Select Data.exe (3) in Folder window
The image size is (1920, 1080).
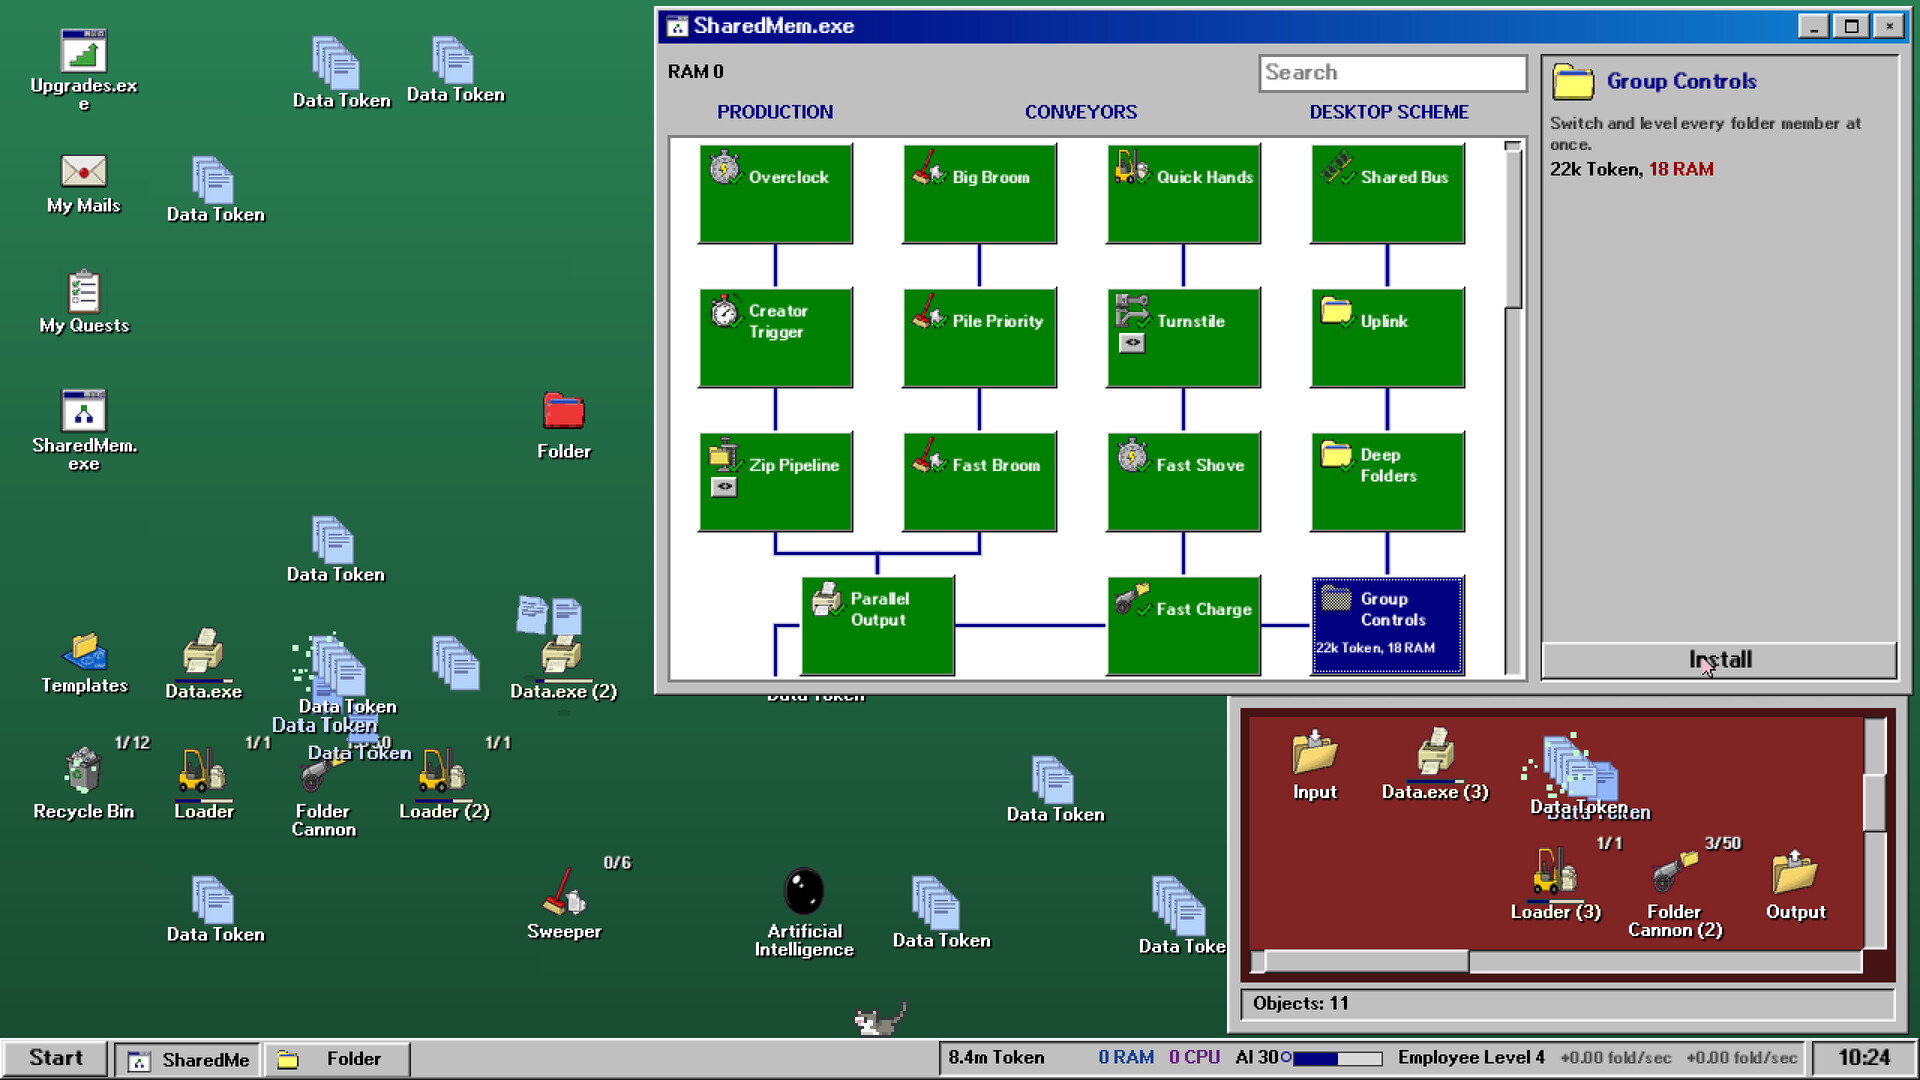coord(1435,765)
